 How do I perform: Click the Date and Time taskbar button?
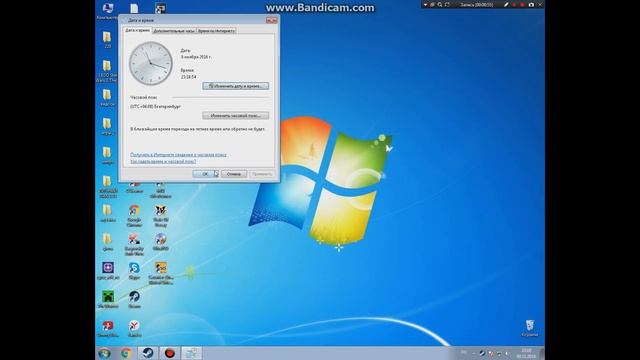pos(191,353)
